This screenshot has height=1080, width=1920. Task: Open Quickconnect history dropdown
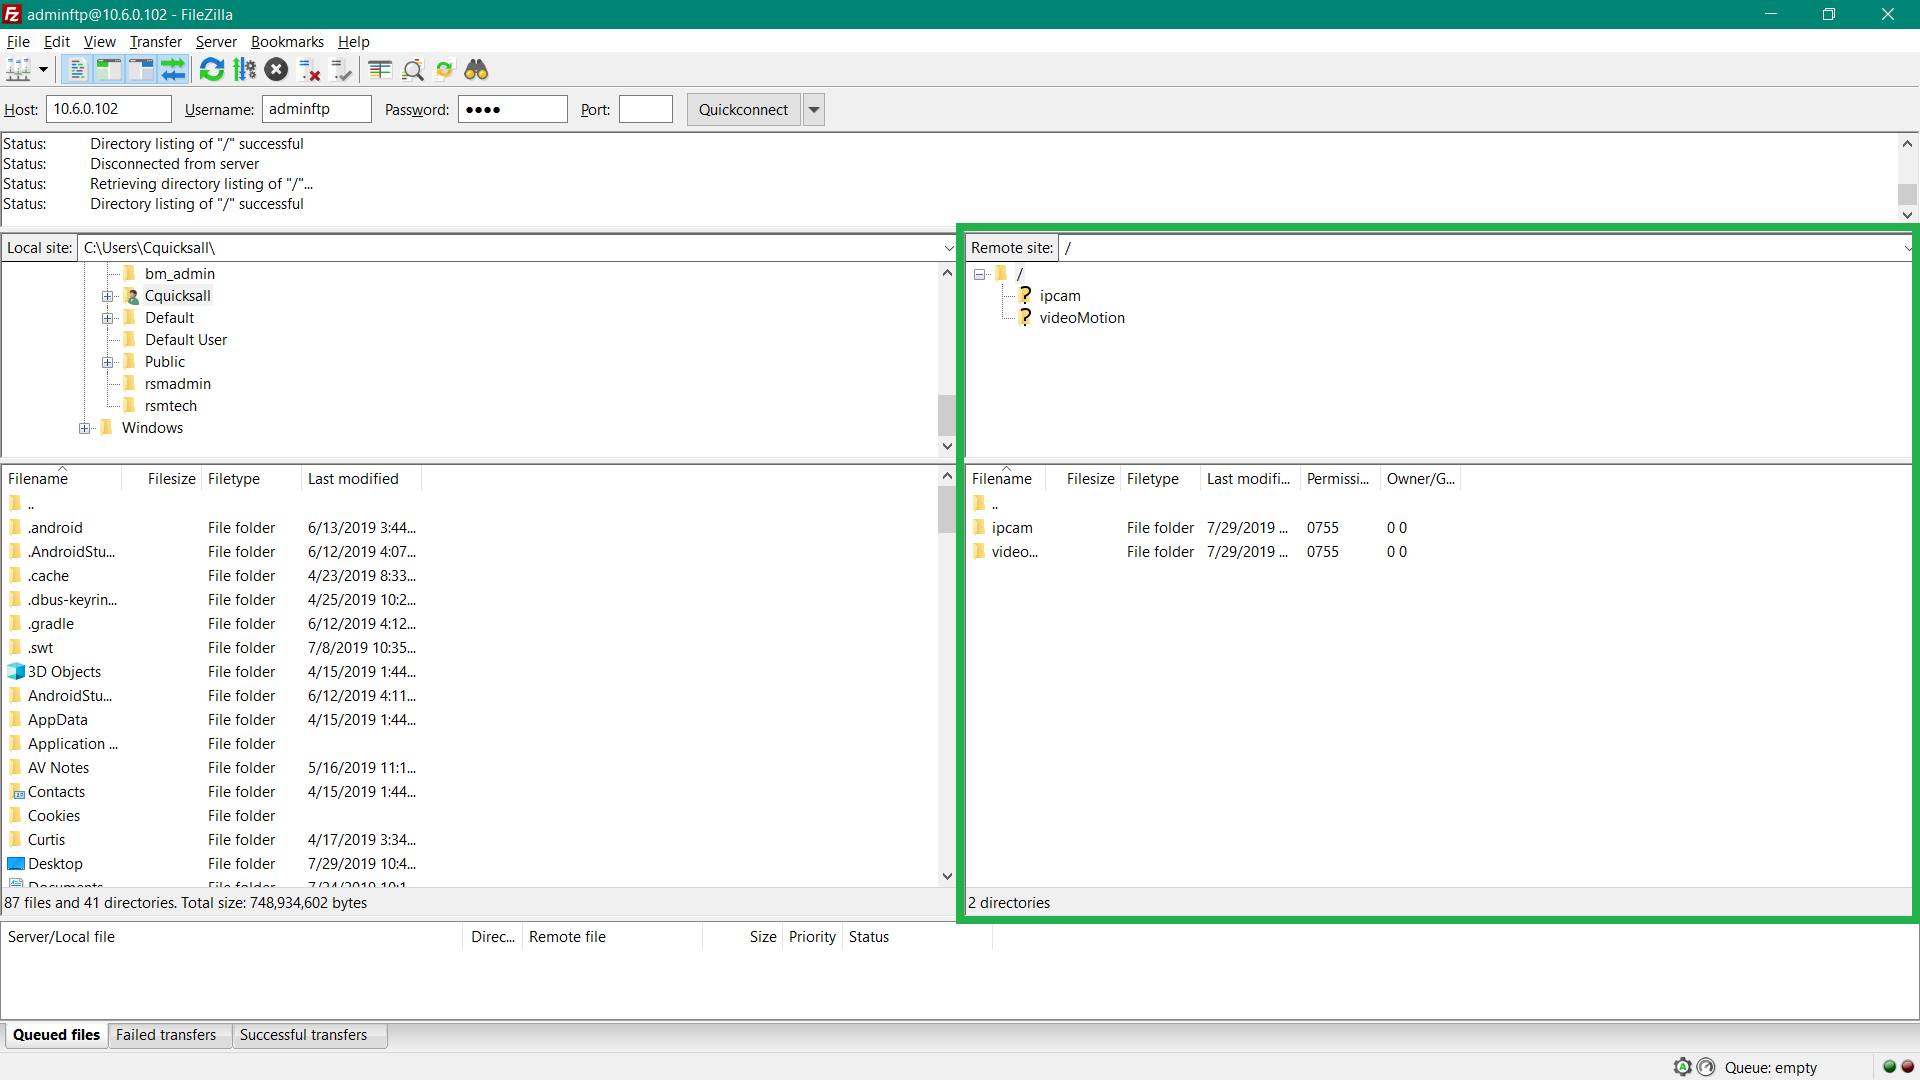click(814, 110)
